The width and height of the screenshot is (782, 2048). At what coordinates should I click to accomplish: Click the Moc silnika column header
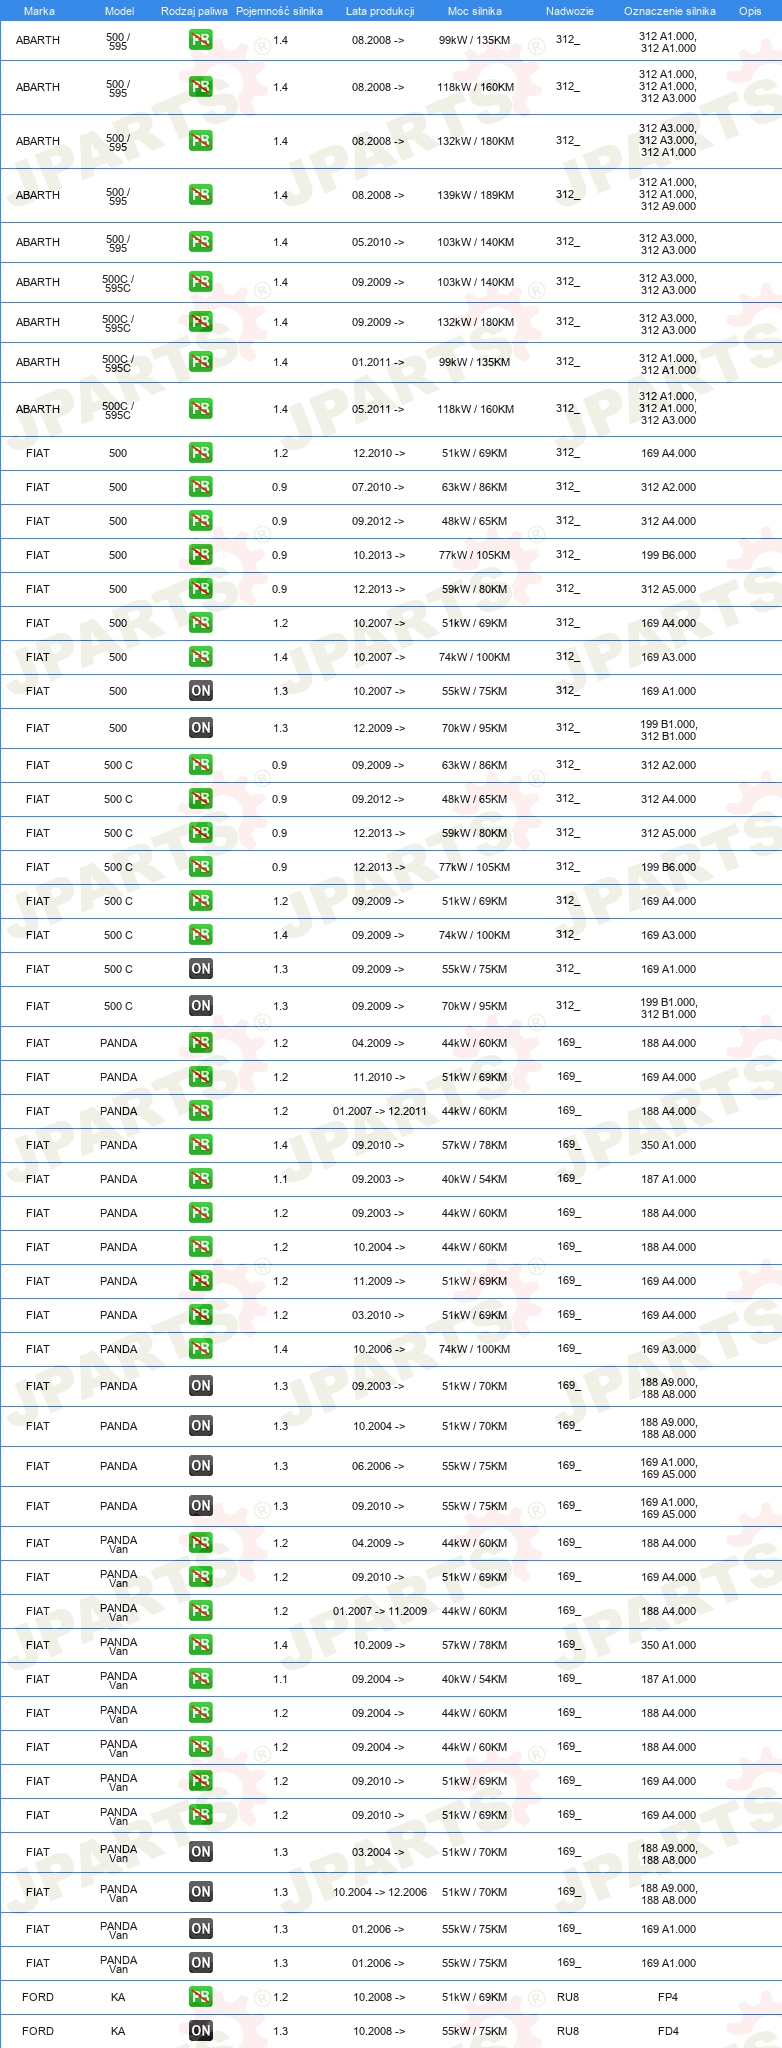pos(475,11)
